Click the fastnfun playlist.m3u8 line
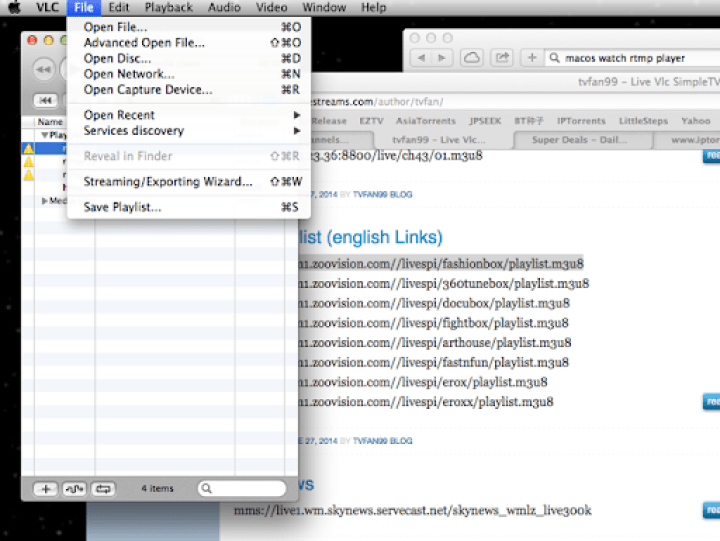720x541 pixels. click(434, 362)
